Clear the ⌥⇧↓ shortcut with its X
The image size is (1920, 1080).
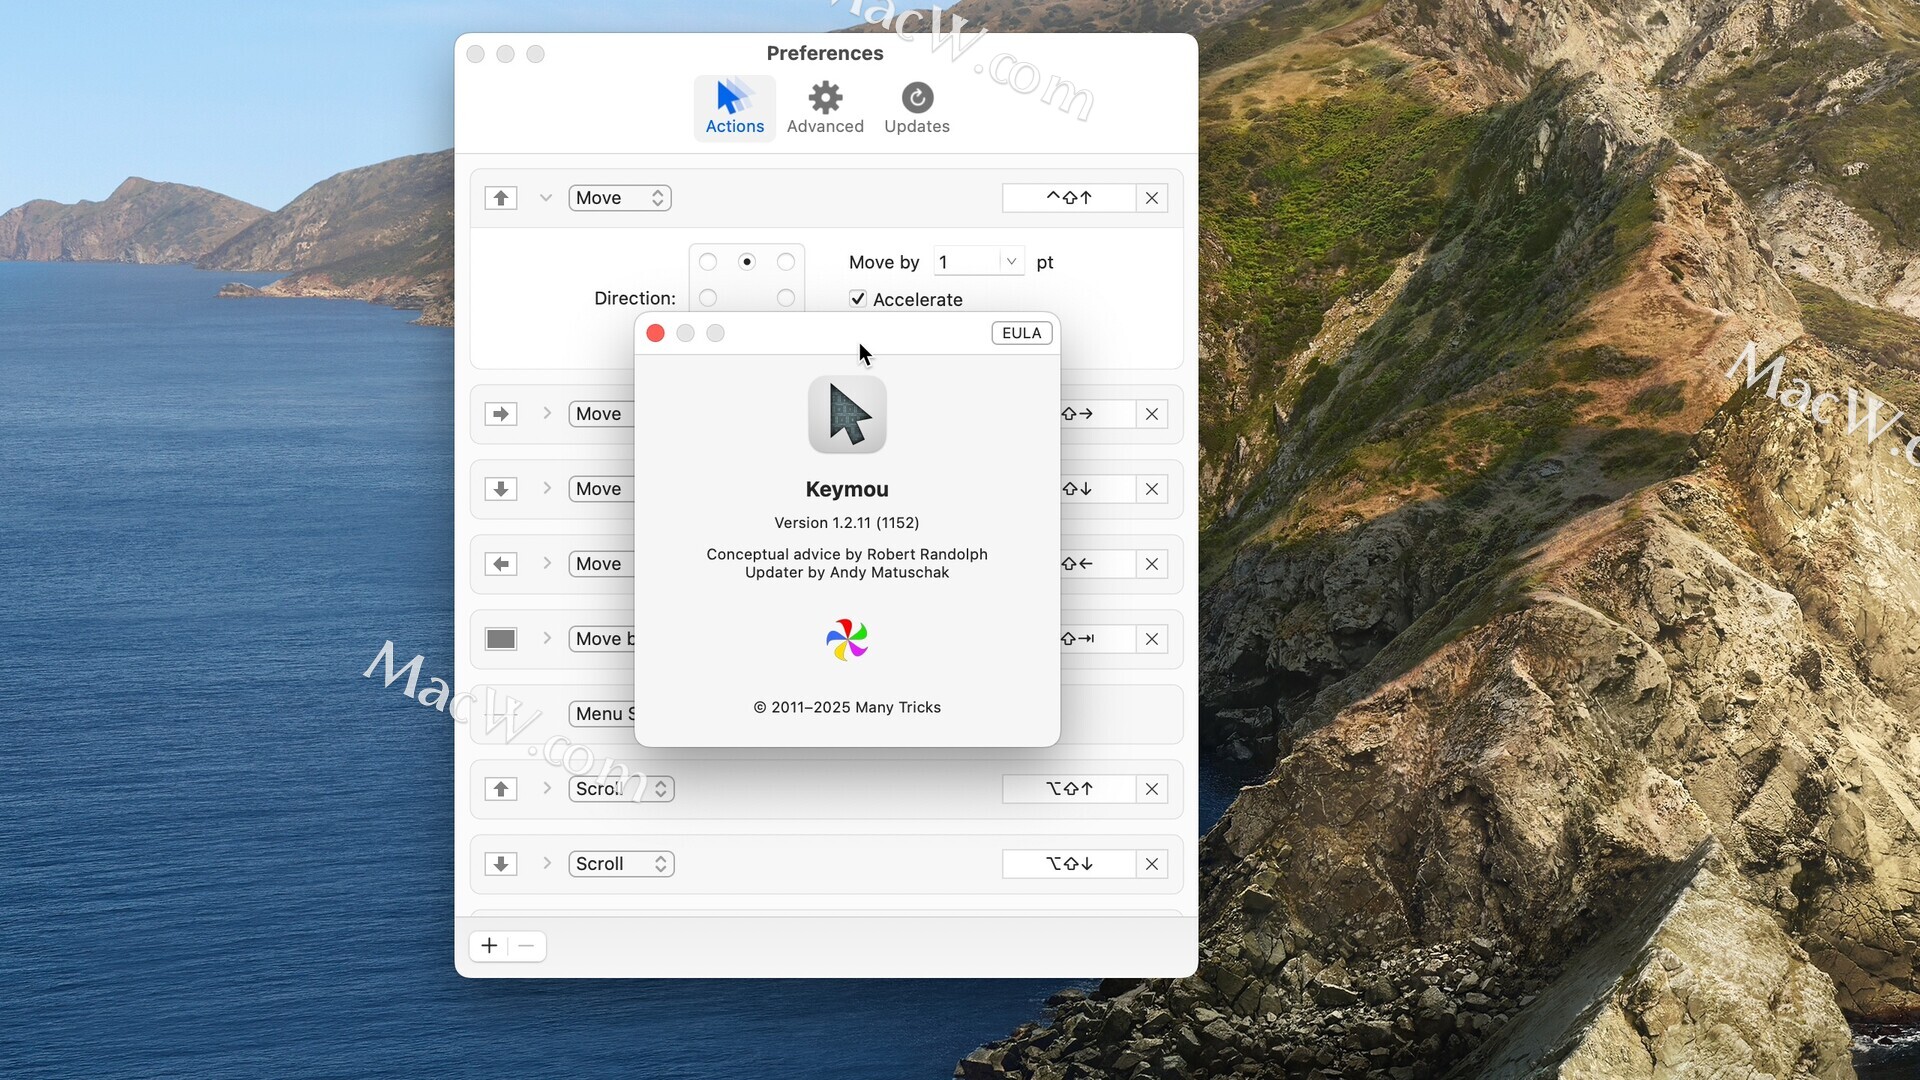pos(1152,864)
